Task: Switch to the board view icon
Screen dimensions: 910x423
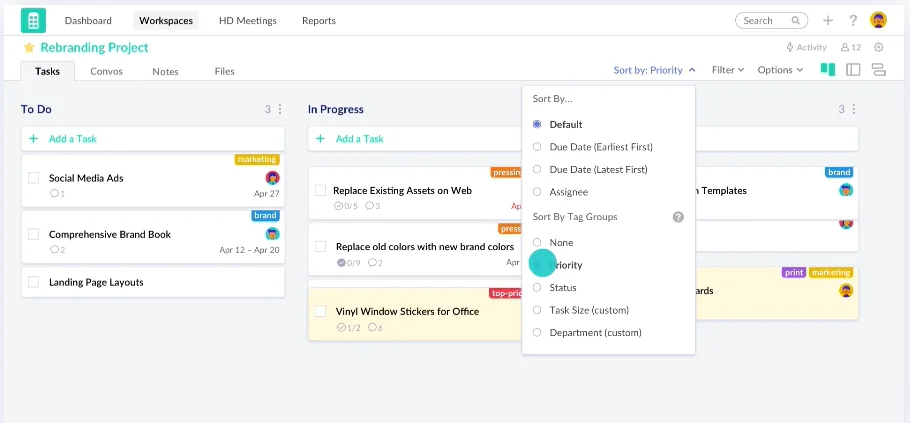Action: pyautogui.click(x=828, y=70)
